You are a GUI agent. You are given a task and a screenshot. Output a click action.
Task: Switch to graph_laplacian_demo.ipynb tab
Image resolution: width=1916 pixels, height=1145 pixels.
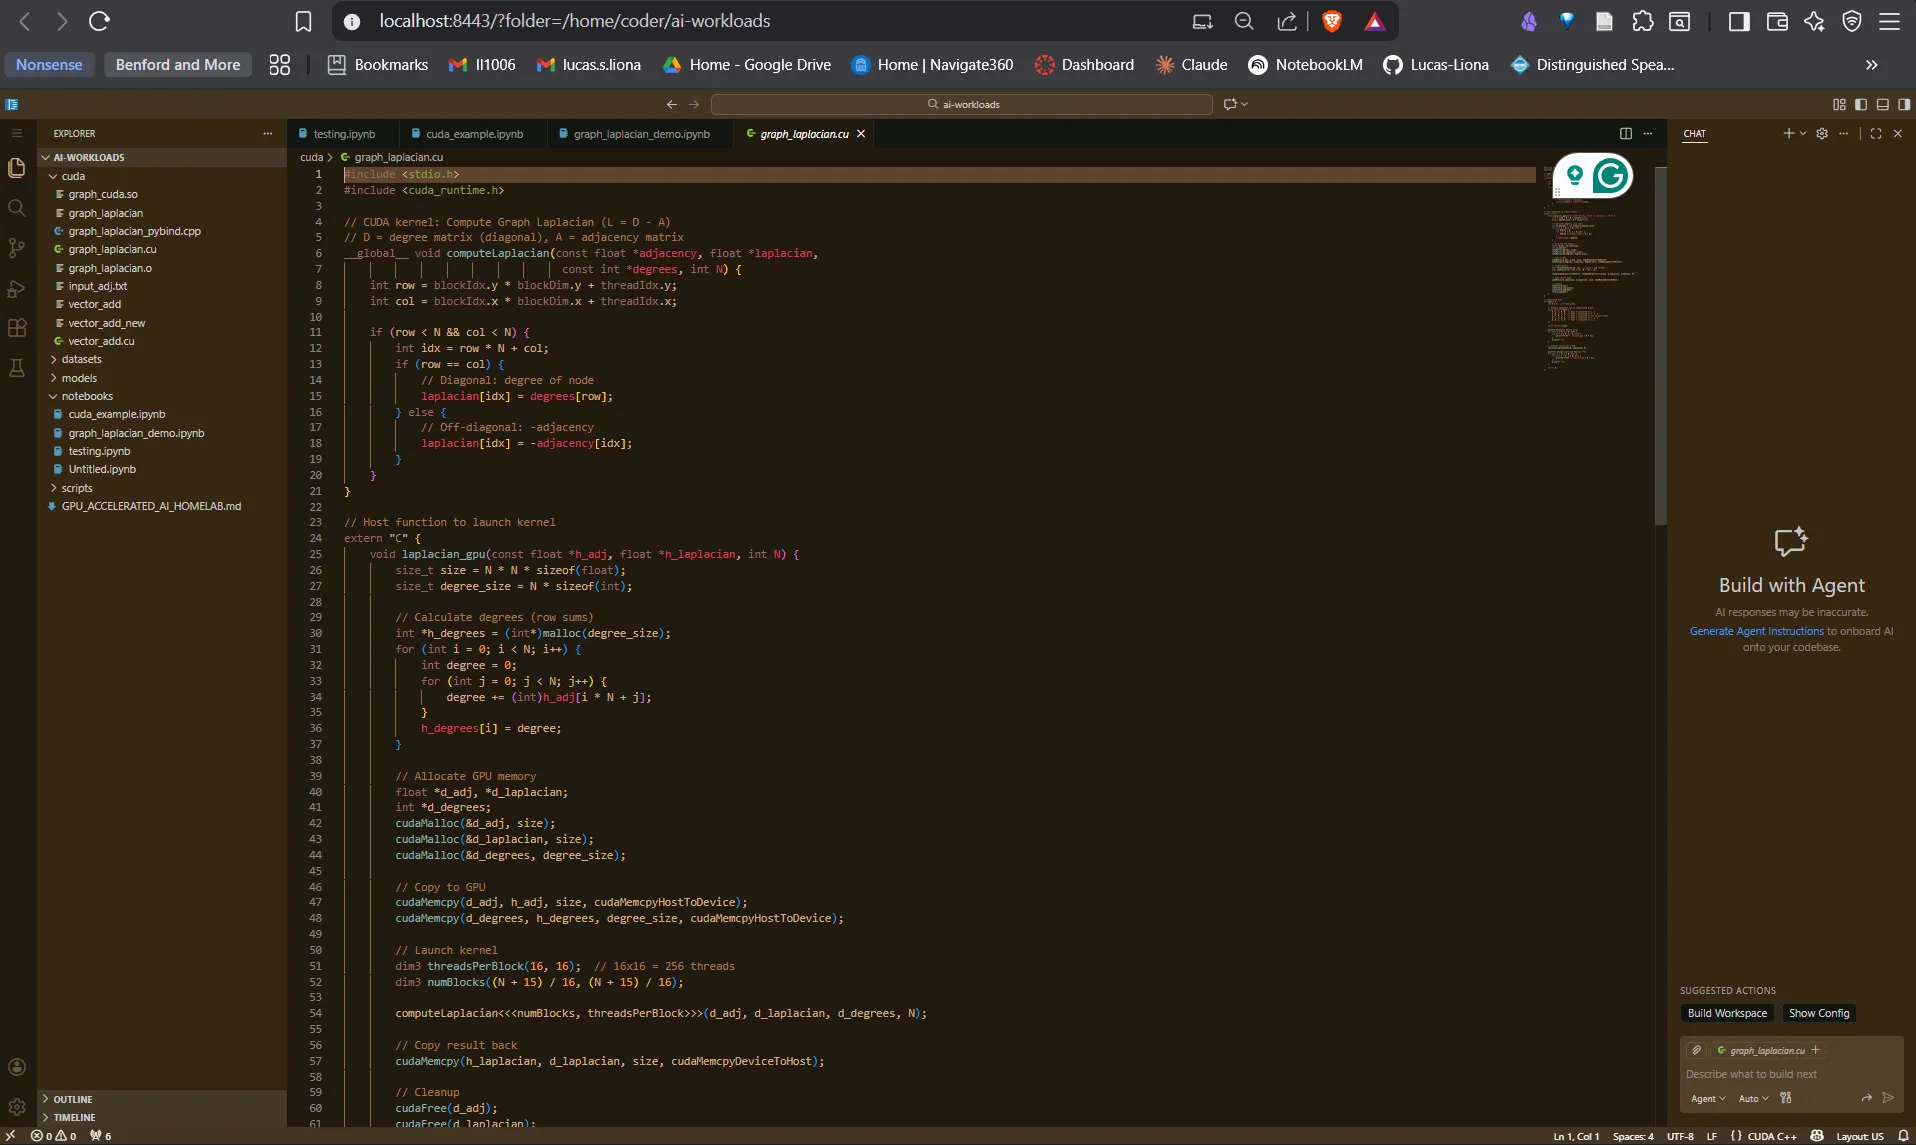click(x=641, y=134)
